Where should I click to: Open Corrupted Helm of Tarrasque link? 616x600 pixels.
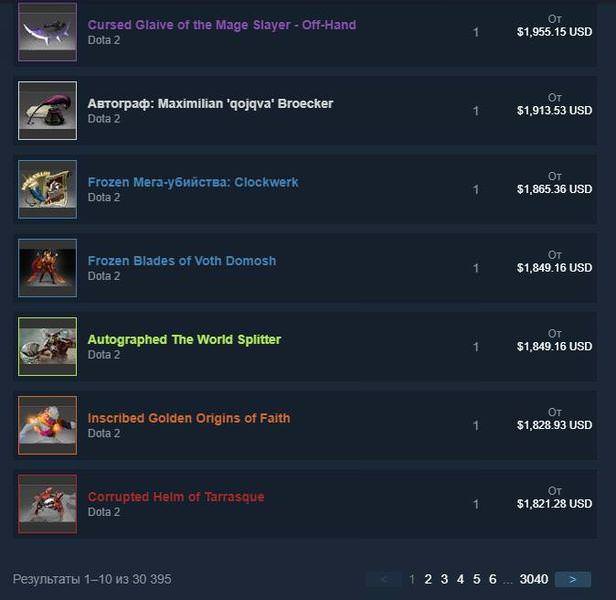pyautogui.click(x=176, y=497)
